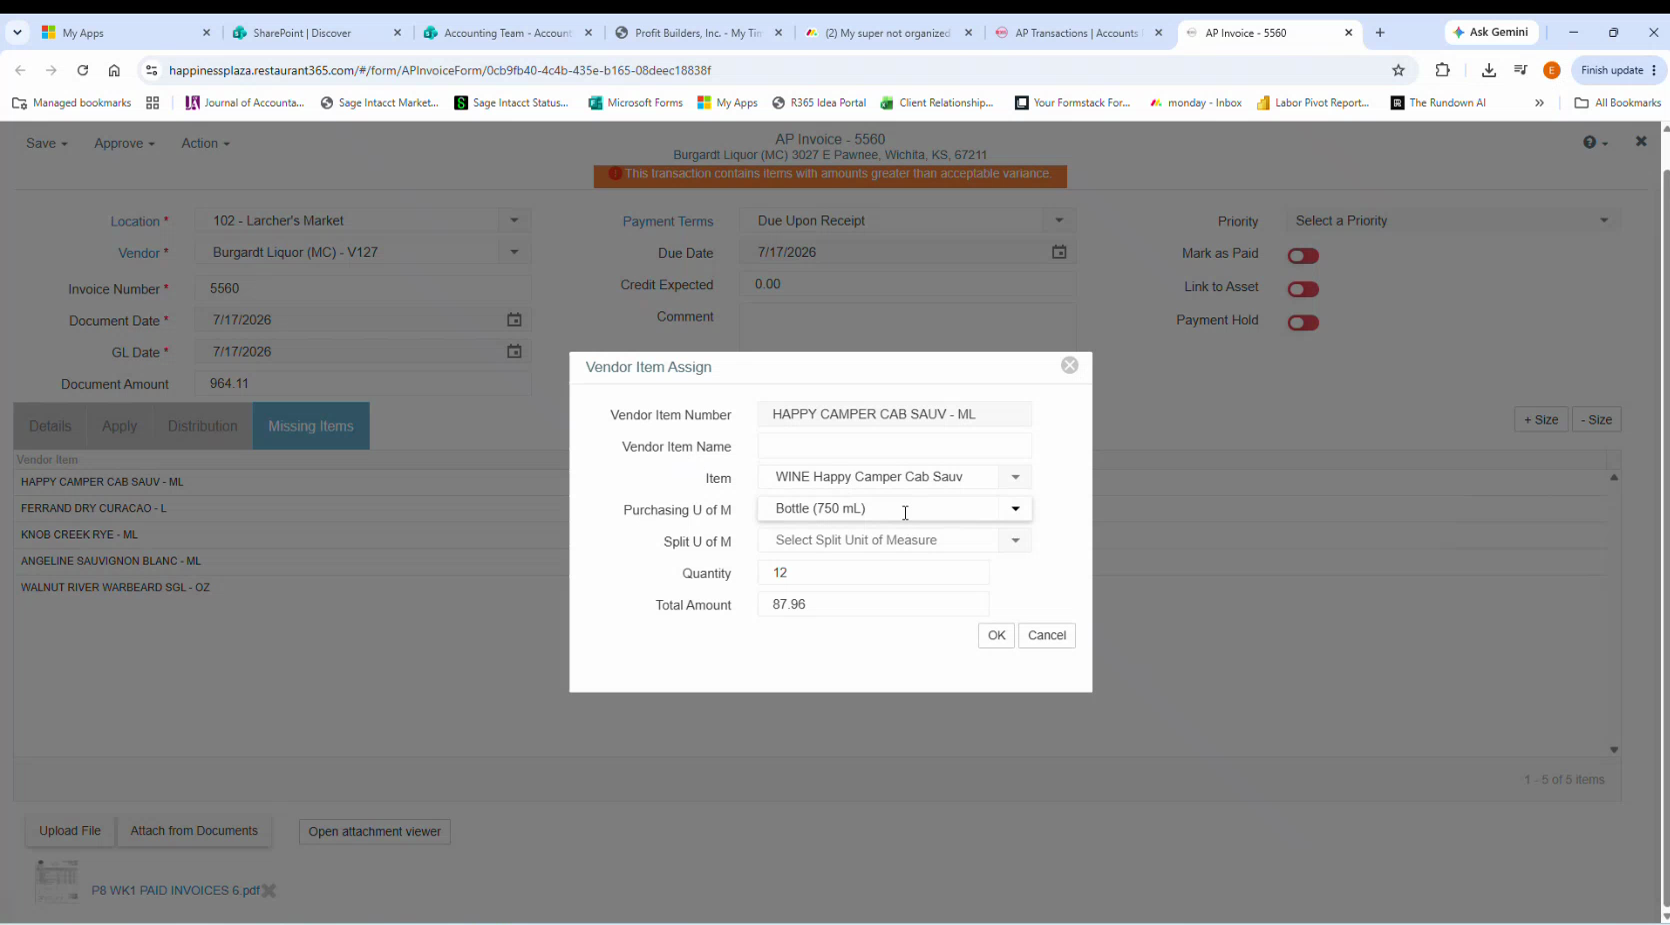1670x925 pixels.
Task: Click OK in Vendor Item Assign
Action: point(996,635)
